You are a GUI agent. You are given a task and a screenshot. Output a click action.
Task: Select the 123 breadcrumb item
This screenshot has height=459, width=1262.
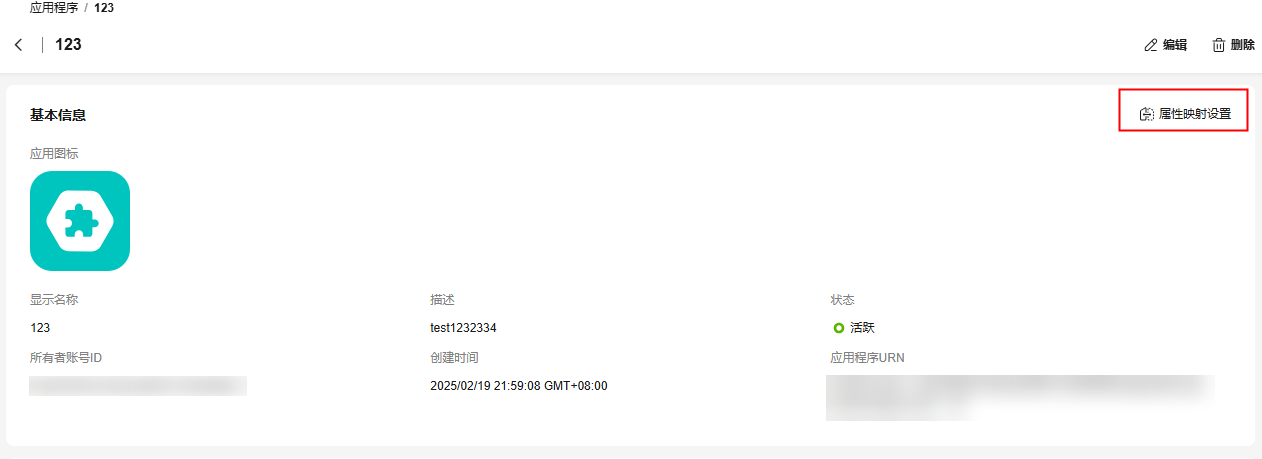(104, 7)
